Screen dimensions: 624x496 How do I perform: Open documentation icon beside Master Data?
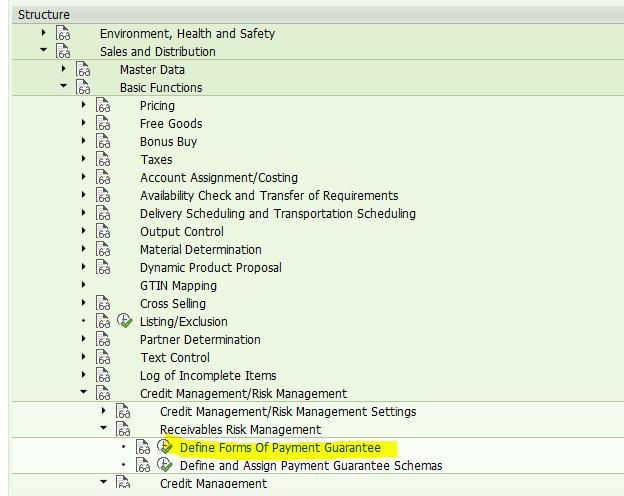click(83, 69)
